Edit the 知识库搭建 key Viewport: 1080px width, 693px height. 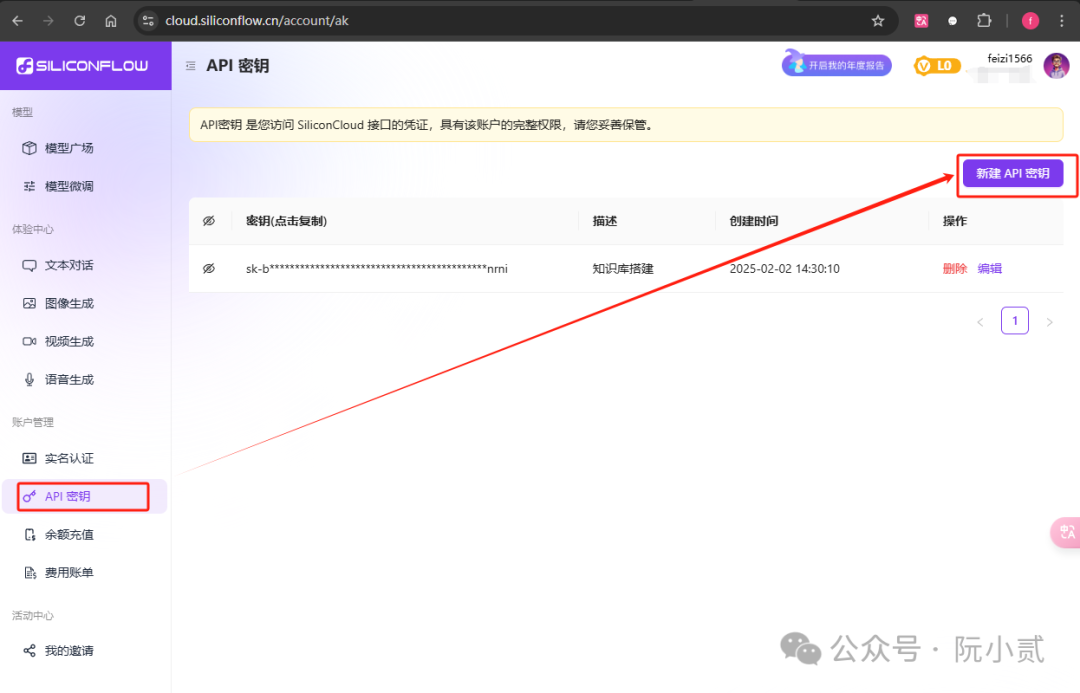pos(989,269)
